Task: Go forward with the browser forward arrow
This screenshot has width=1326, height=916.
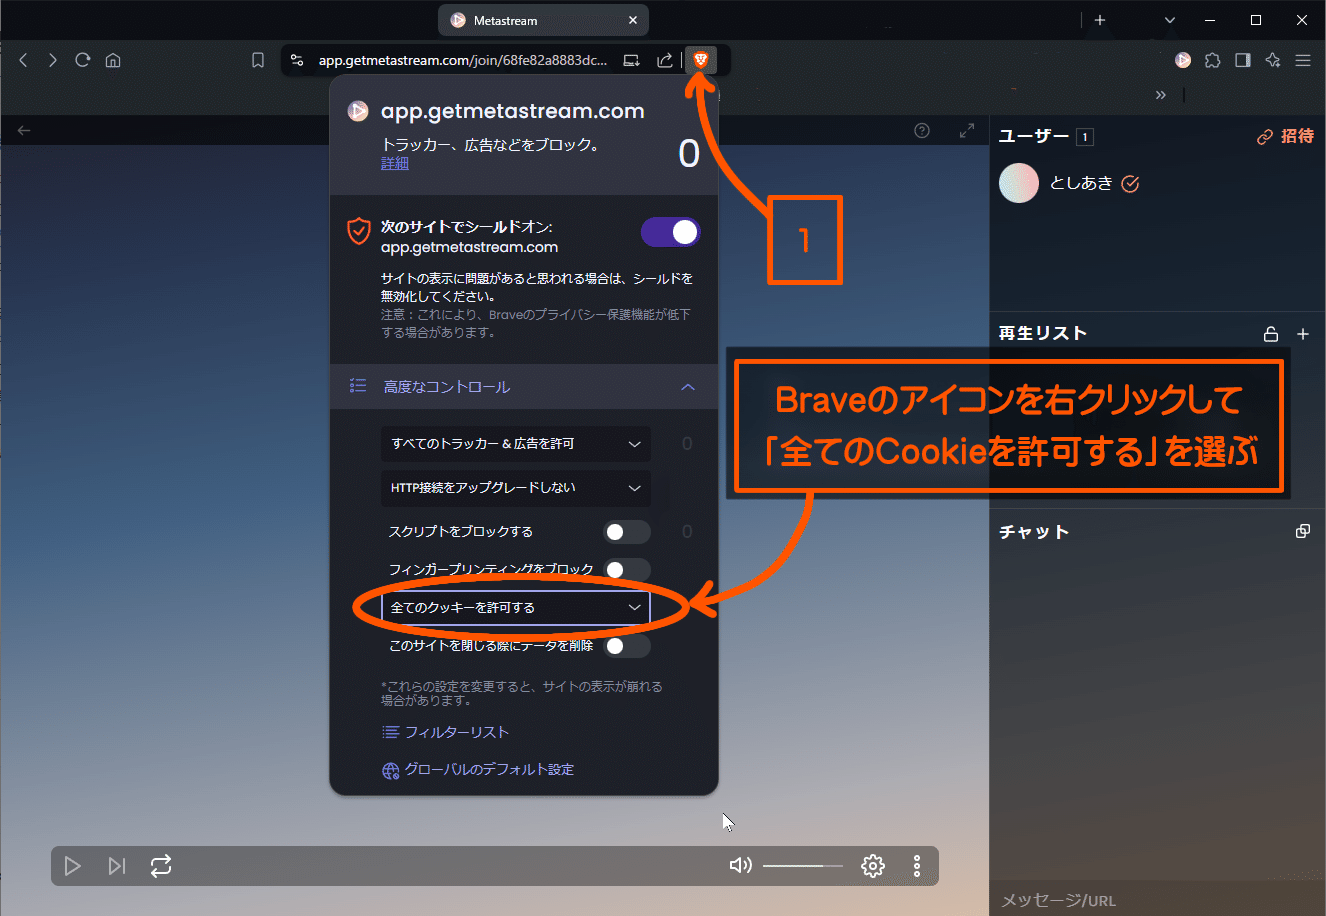Action: tap(53, 60)
